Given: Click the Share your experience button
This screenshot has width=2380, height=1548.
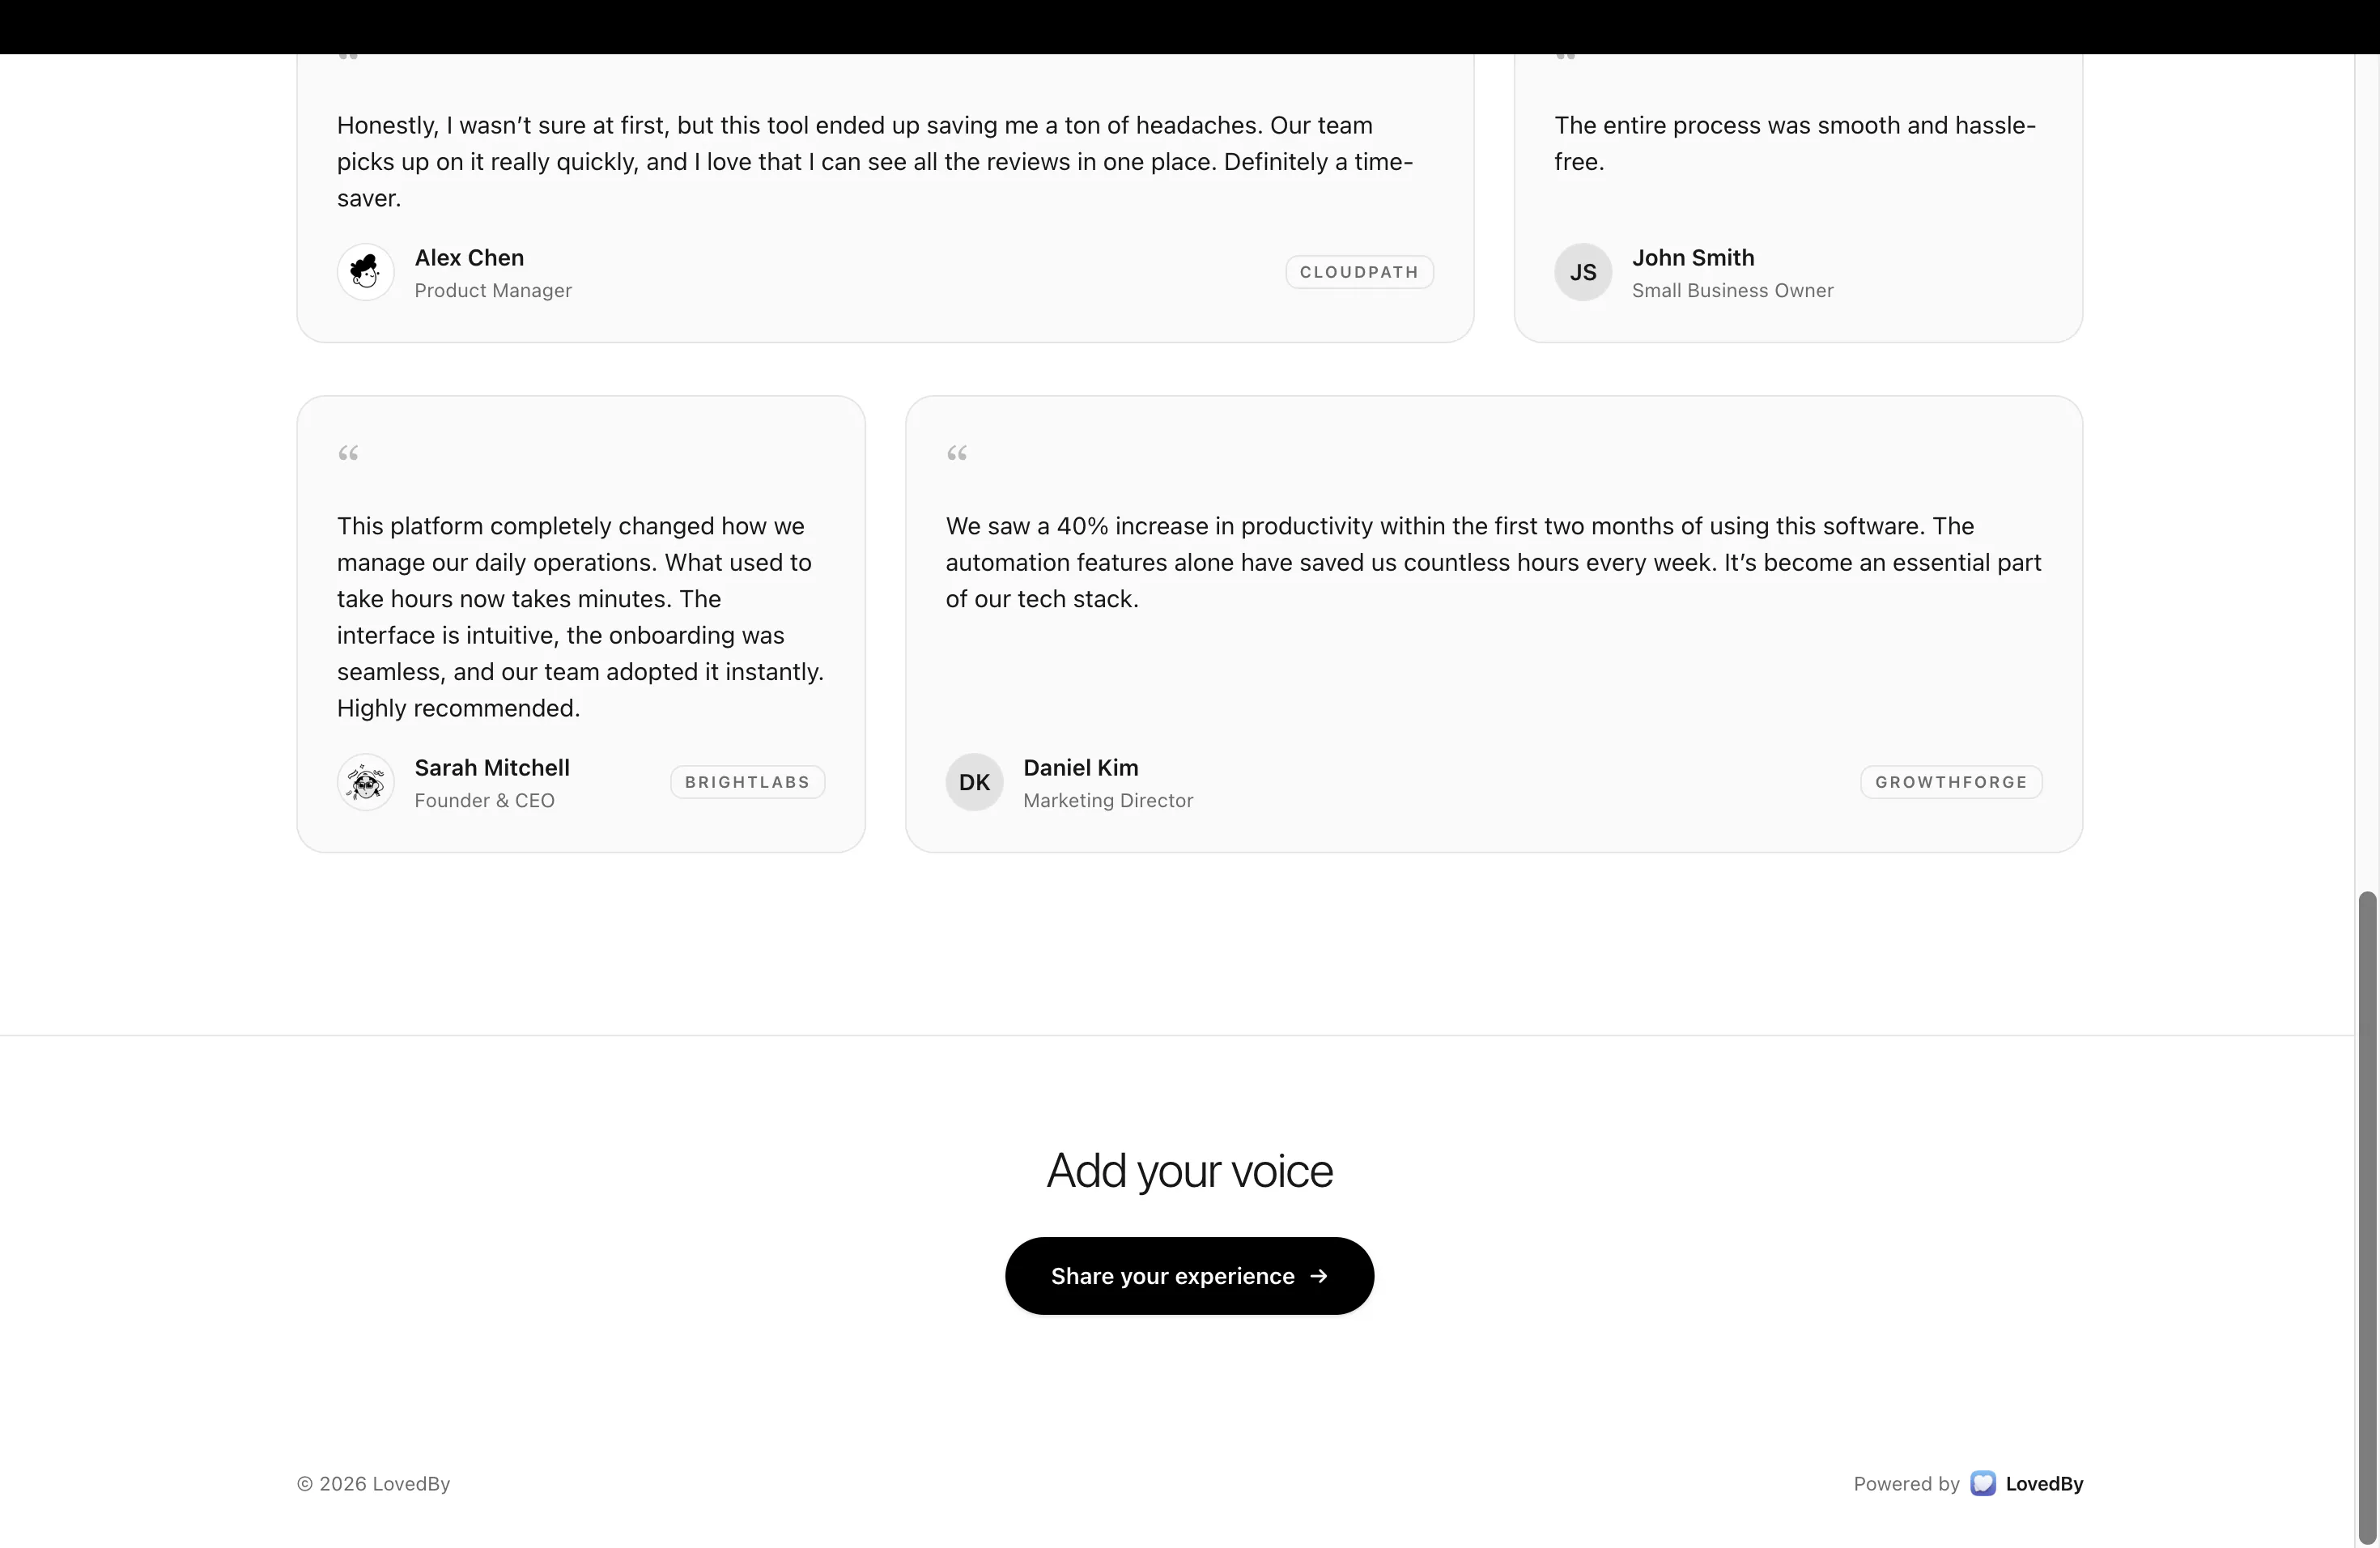Looking at the screenshot, I should click(x=1189, y=1276).
